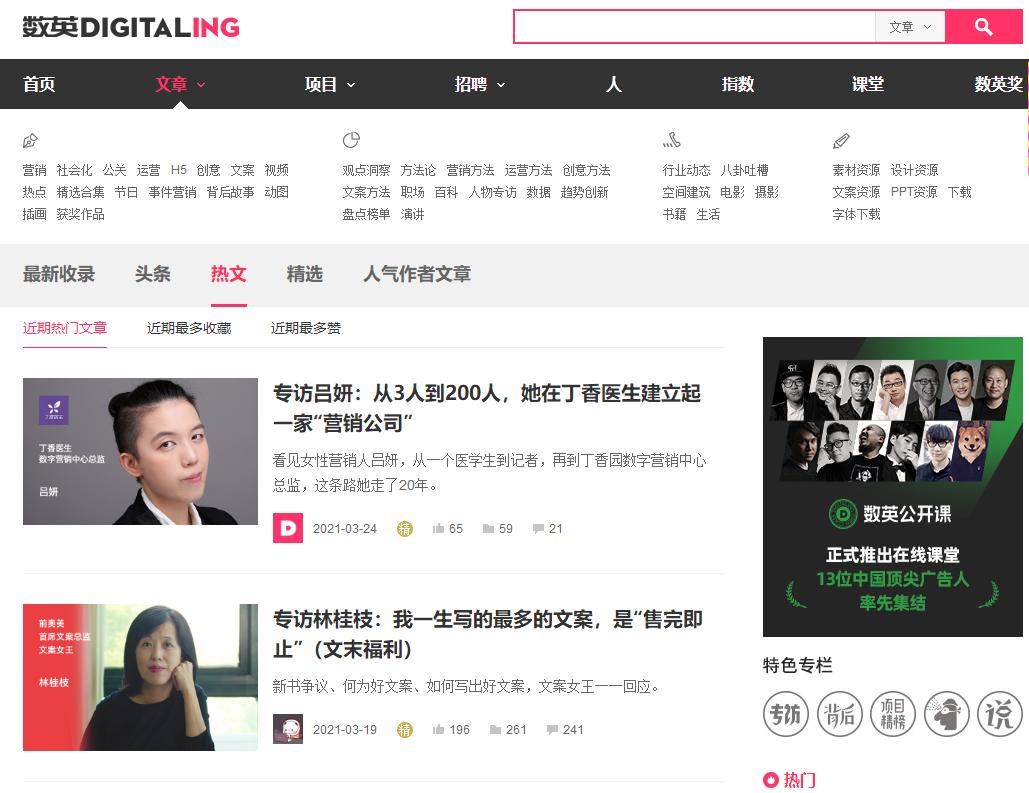Open the 文章 search type dropdown
This screenshot has height=793, width=1029.
pyautogui.click(x=908, y=27)
